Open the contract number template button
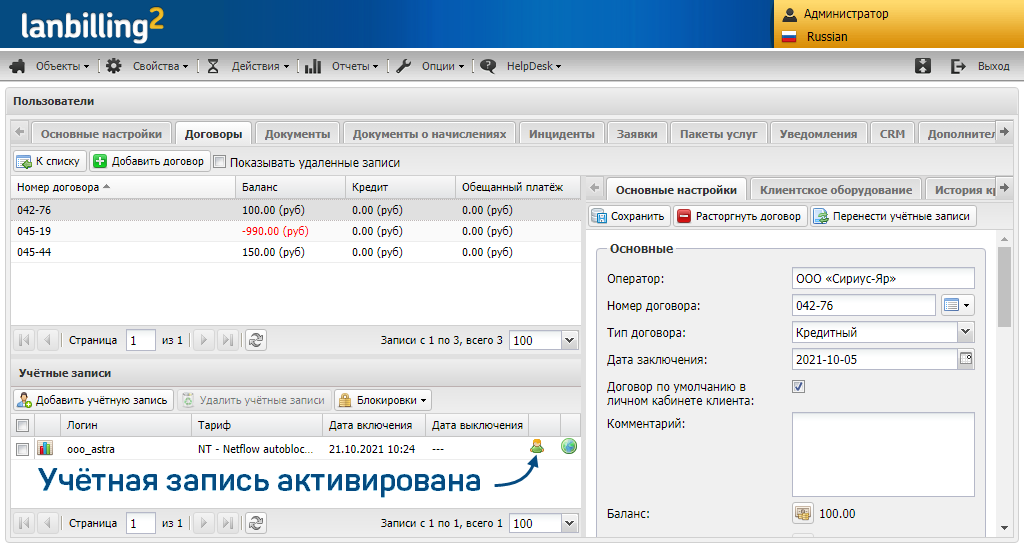This screenshot has width=1024, height=545. [x=957, y=305]
